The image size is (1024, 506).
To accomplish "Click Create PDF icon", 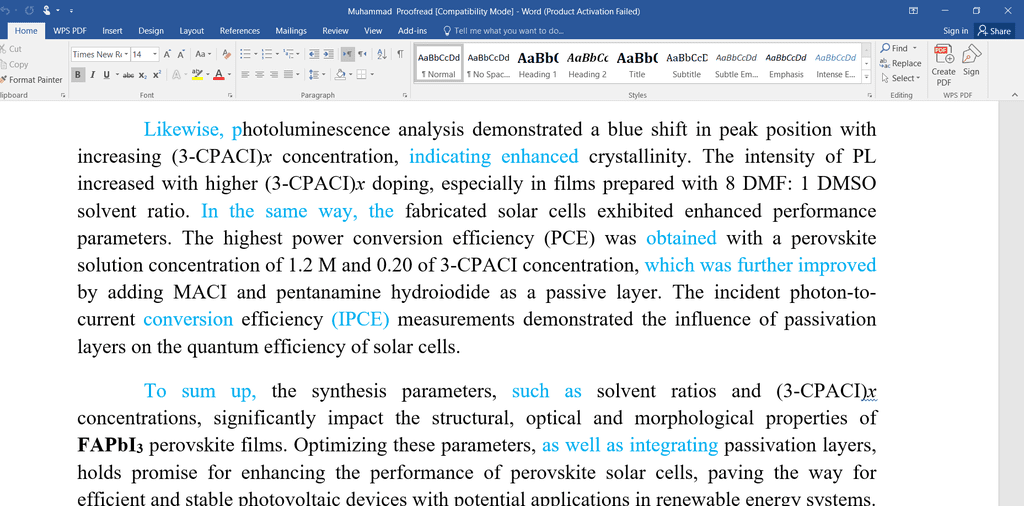I will [943, 65].
